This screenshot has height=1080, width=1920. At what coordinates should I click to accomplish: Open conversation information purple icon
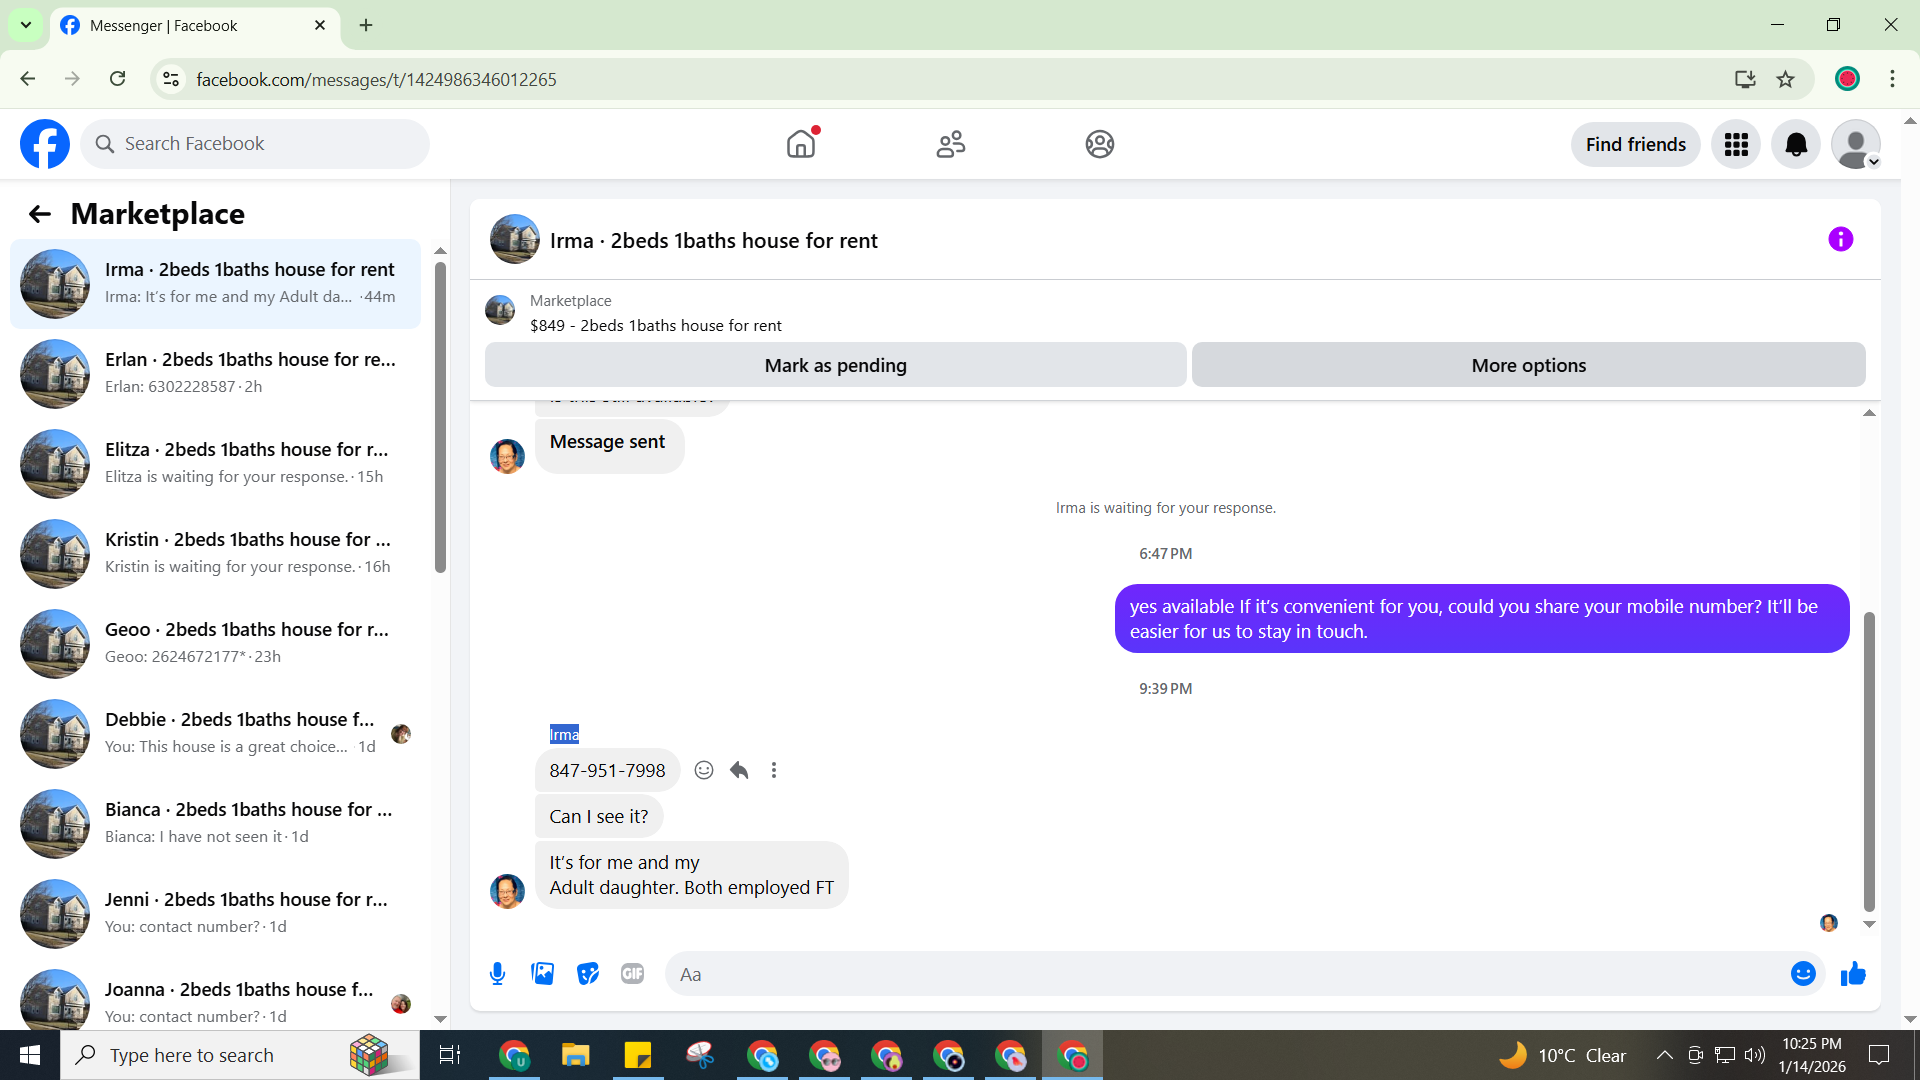[x=1840, y=240]
